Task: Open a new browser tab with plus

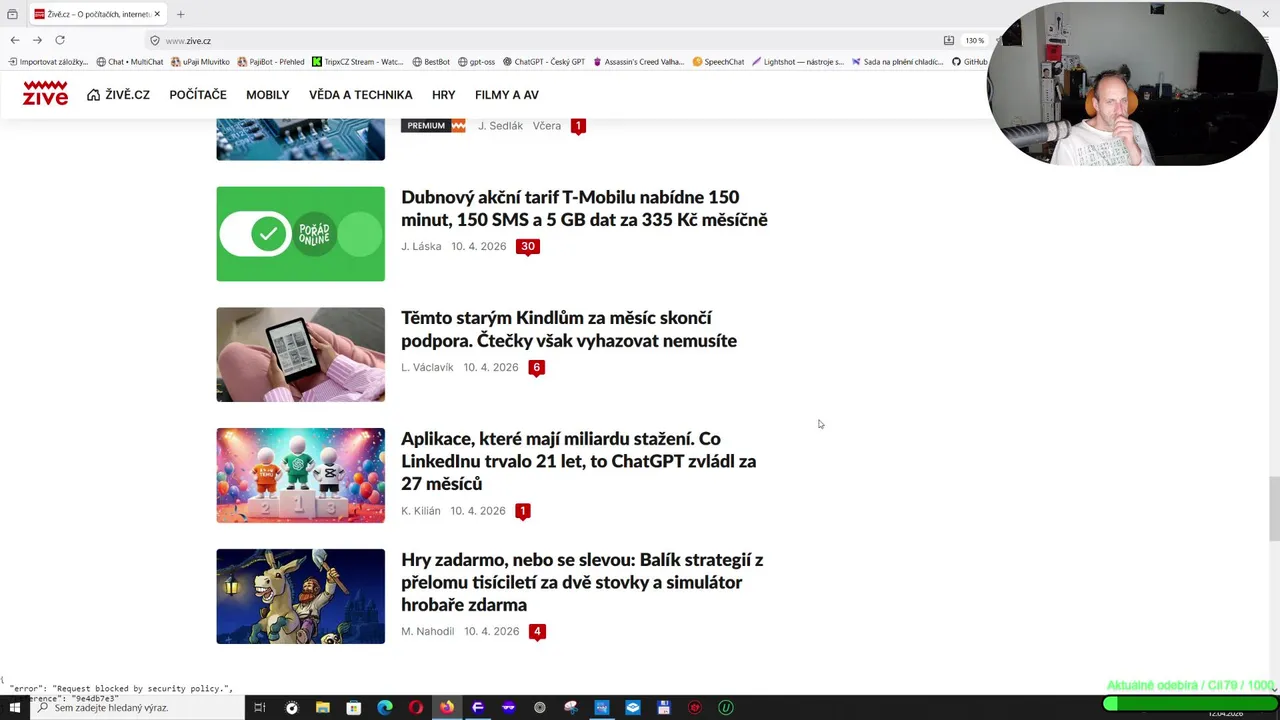Action: (180, 14)
